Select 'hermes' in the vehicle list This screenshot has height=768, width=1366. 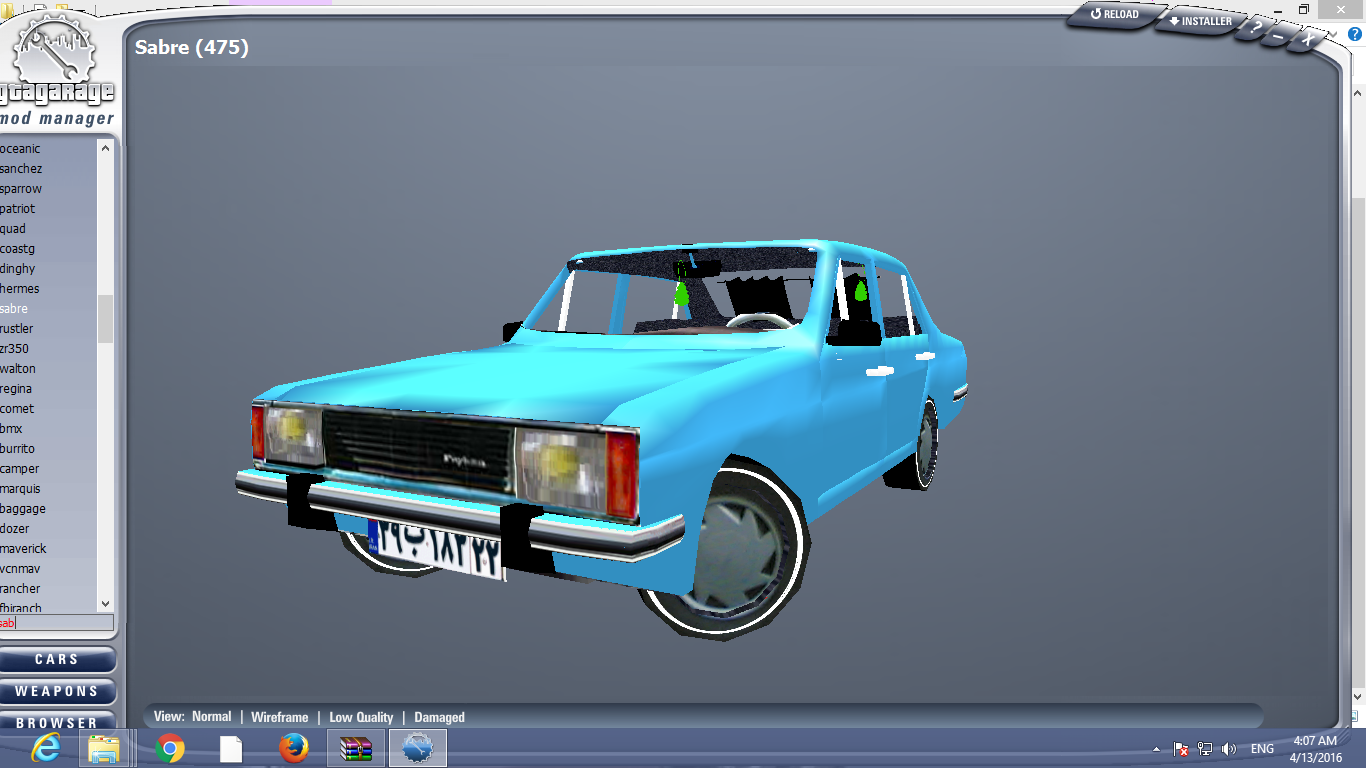pyautogui.click(x=20, y=289)
